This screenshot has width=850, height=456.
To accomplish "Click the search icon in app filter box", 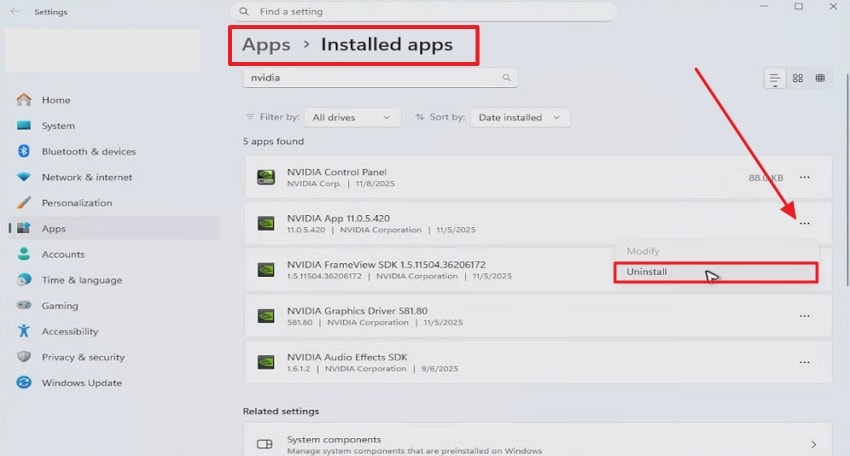I will pos(506,78).
